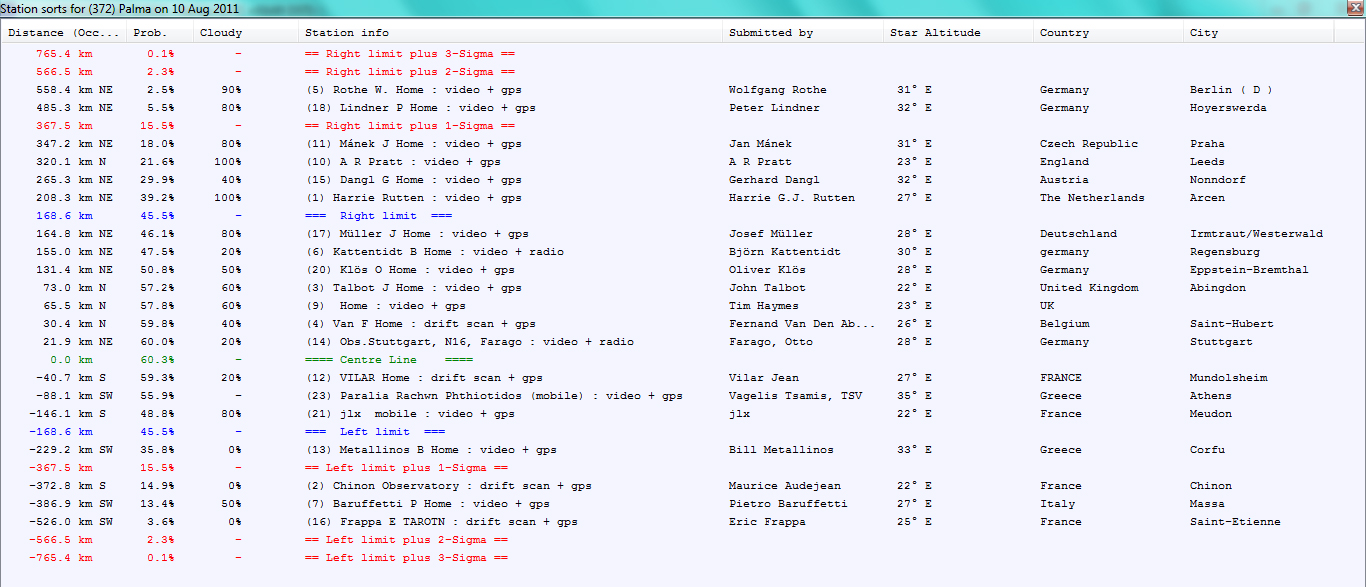Screen dimensions: 1366x587
Task: Click submitter name Jan Mánek
Action: click(x=760, y=144)
